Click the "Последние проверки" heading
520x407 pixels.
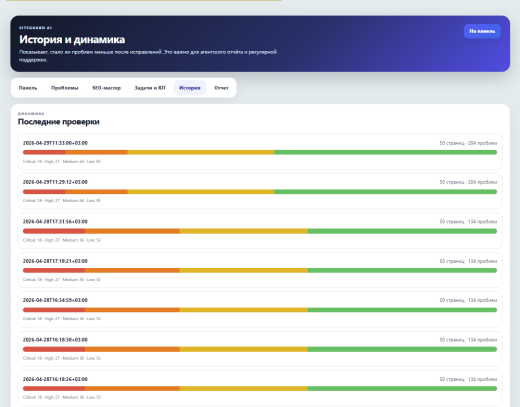[59, 122]
